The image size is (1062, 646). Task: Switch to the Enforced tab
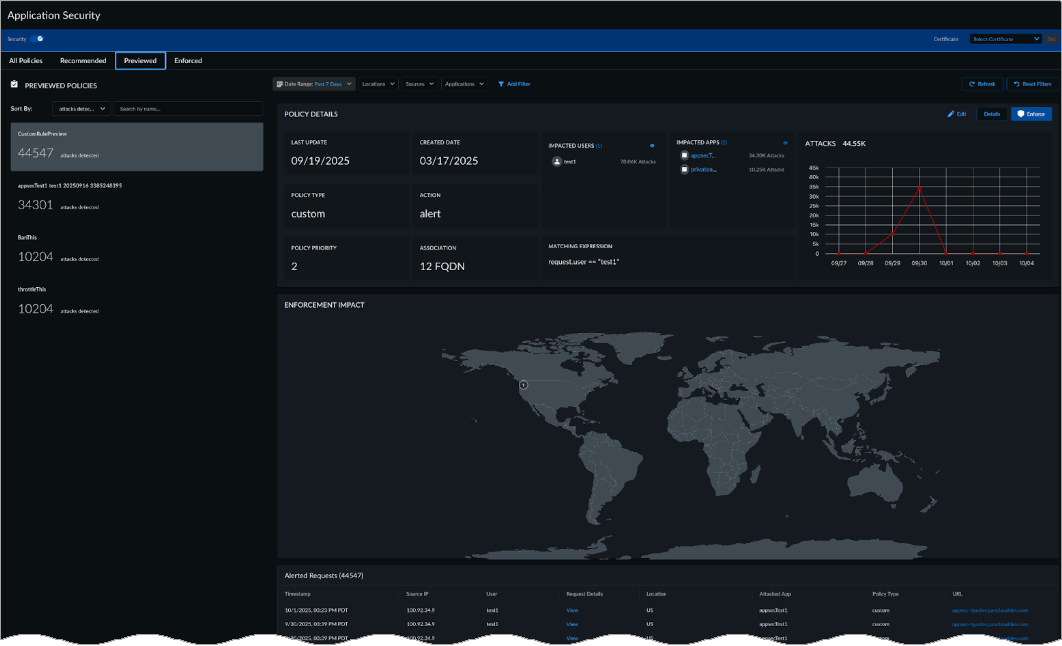(188, 61)
